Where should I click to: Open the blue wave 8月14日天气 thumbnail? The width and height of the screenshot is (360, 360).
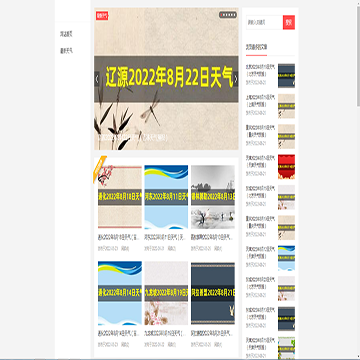(120, 293)
